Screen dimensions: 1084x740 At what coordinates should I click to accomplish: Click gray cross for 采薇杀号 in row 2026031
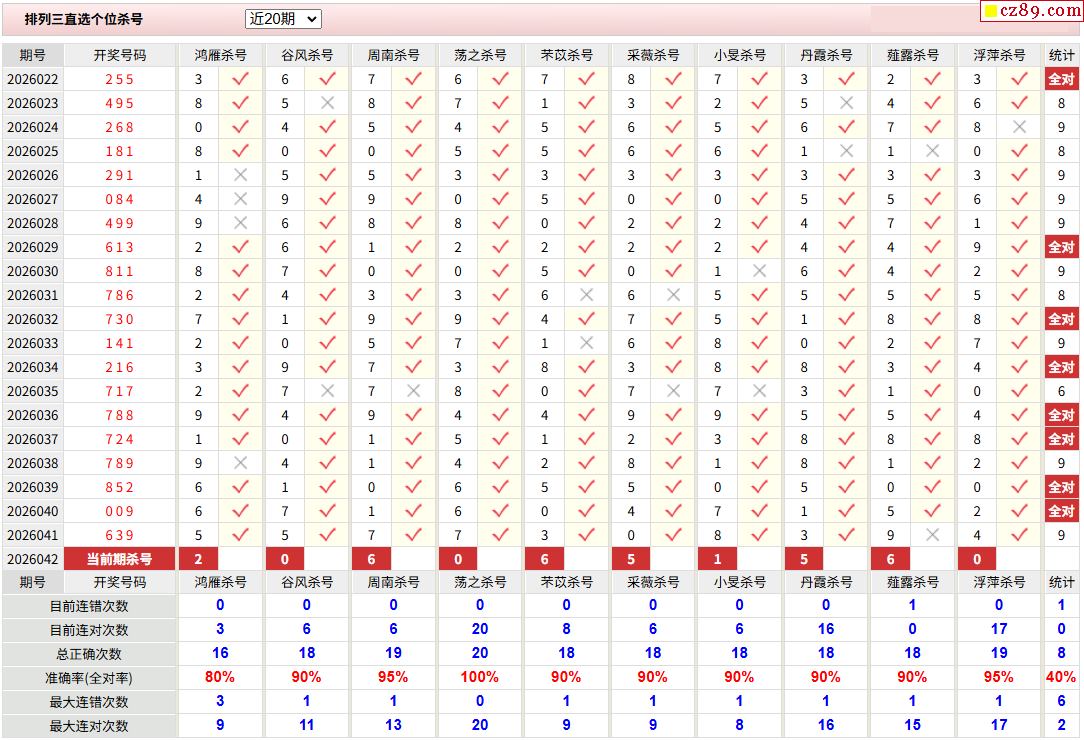pyautogui.click(x=673, y=295)
